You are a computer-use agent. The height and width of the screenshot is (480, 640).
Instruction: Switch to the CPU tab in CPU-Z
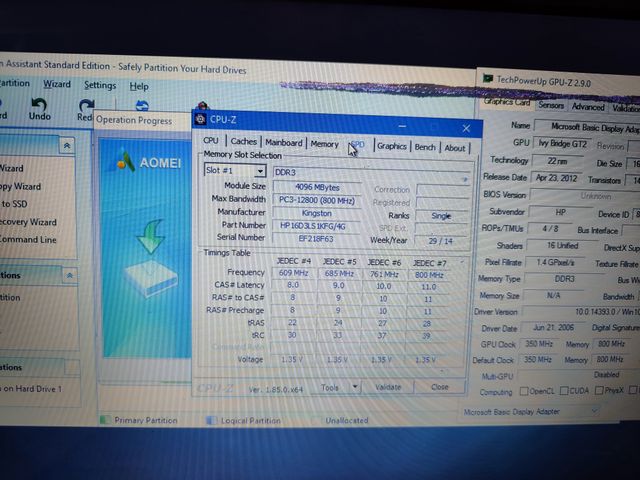[x=211, y=140]
